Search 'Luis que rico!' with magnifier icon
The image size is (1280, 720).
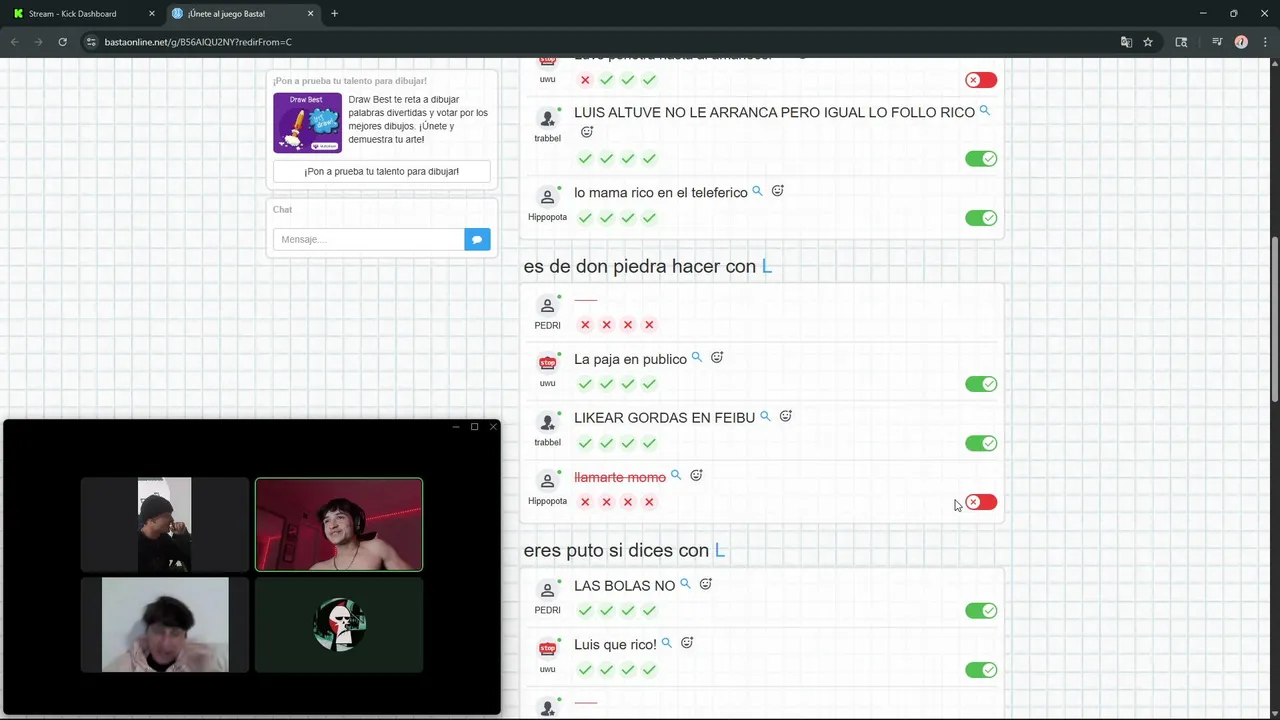coord(667,643)
